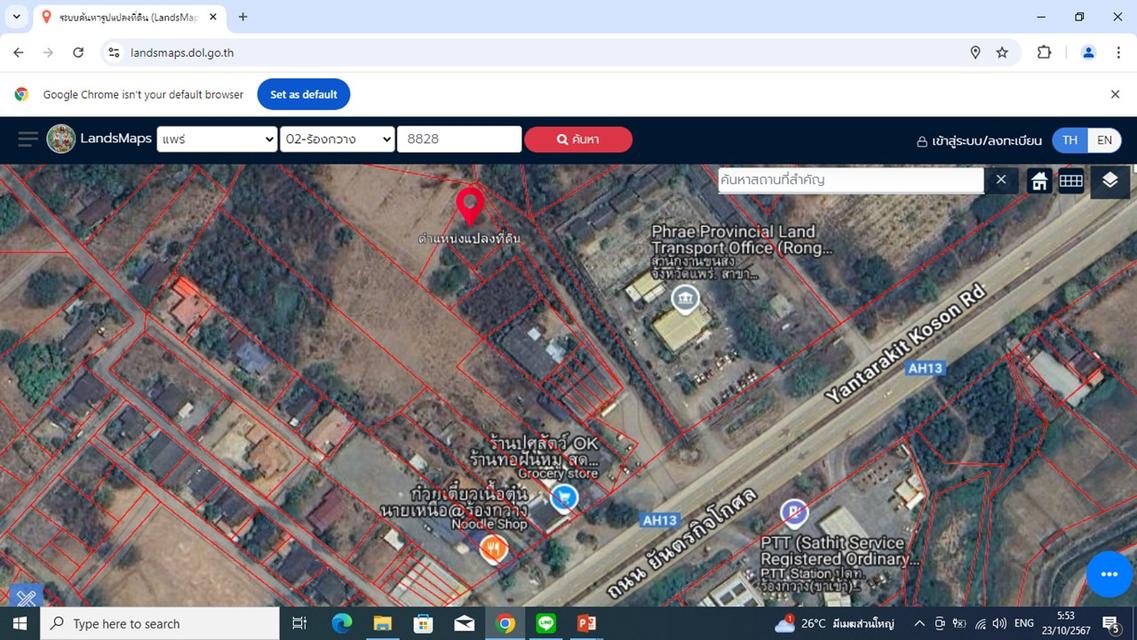Open the grid view icon
Image resolution: width=1137 pixels, height=640 pixels.
click(1071, 181)
